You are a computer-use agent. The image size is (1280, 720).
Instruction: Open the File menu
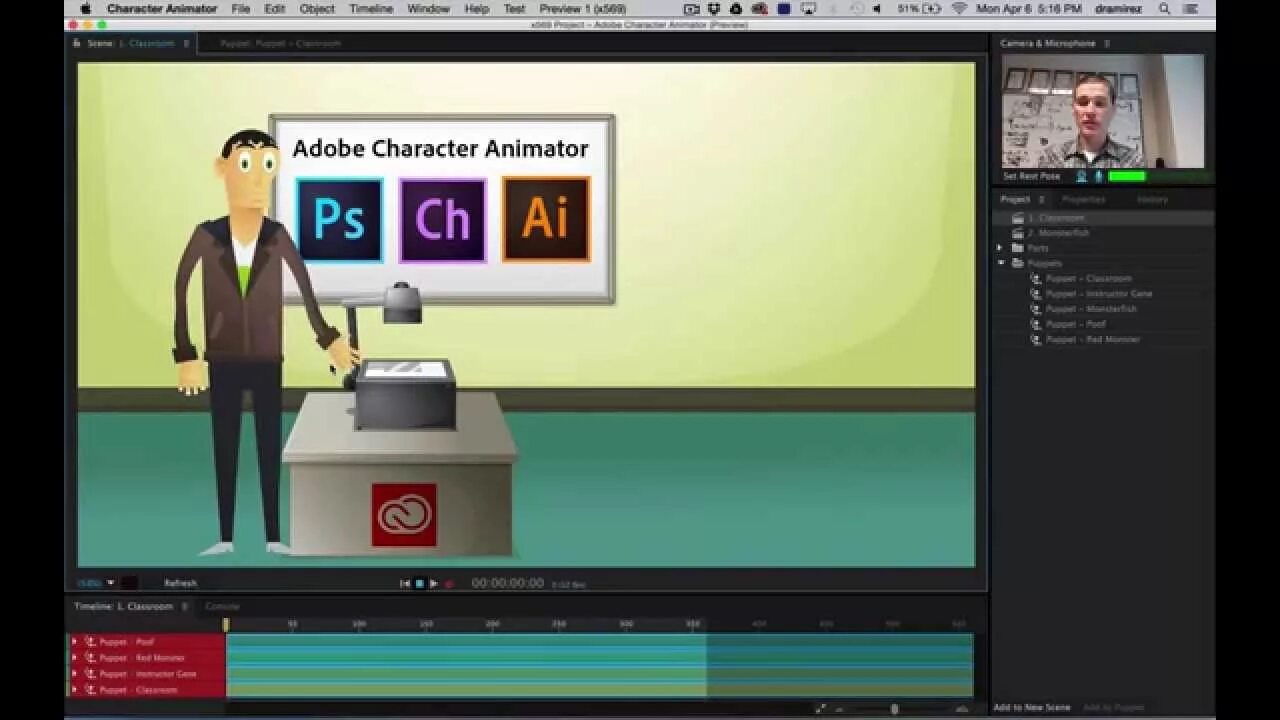click(x=241, y=9)
